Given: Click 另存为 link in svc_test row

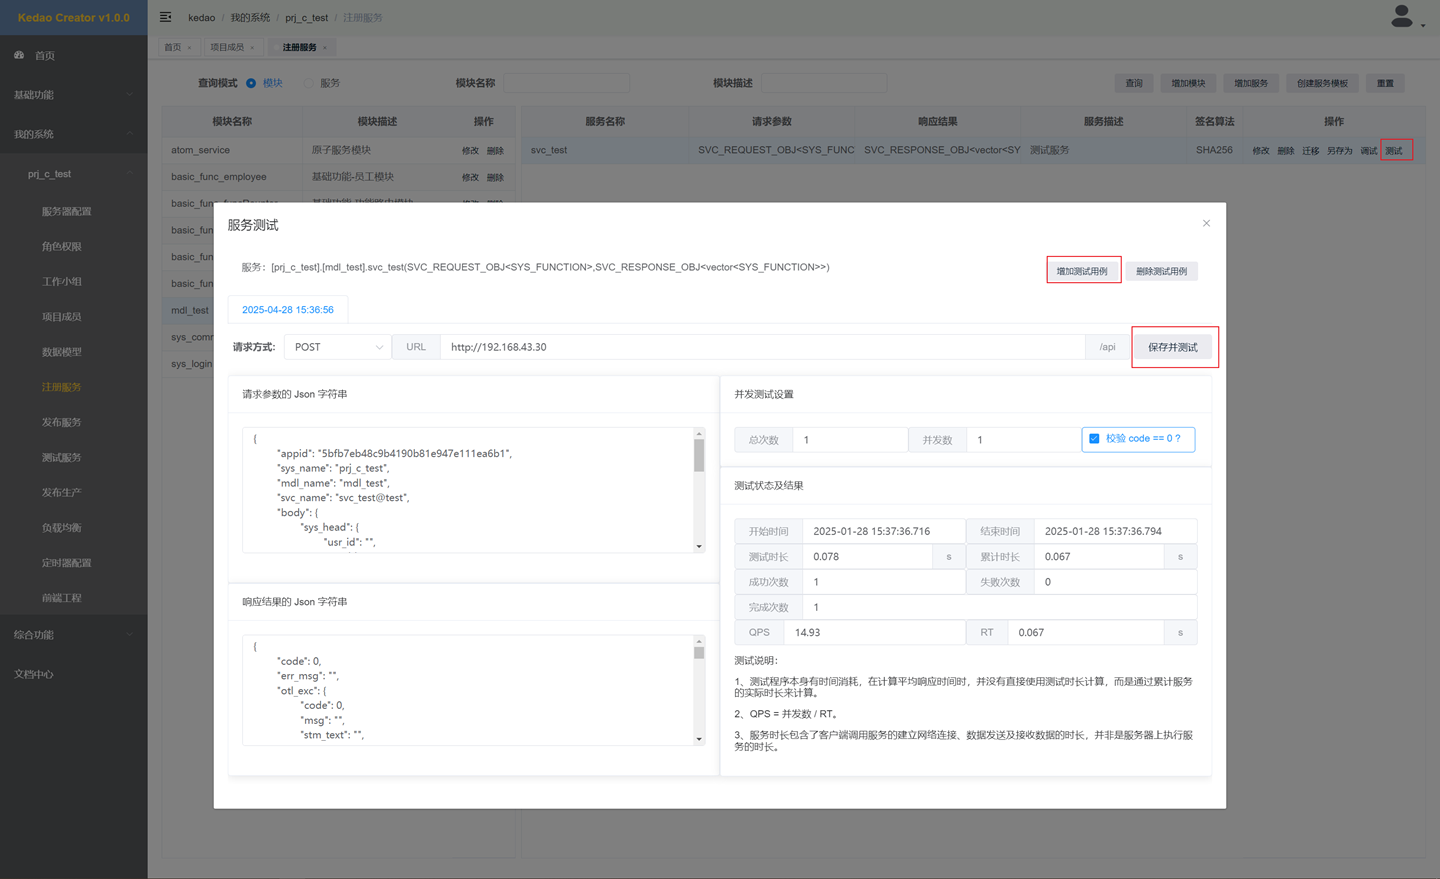Looking at the screenshot, I should coord(1340,151).
